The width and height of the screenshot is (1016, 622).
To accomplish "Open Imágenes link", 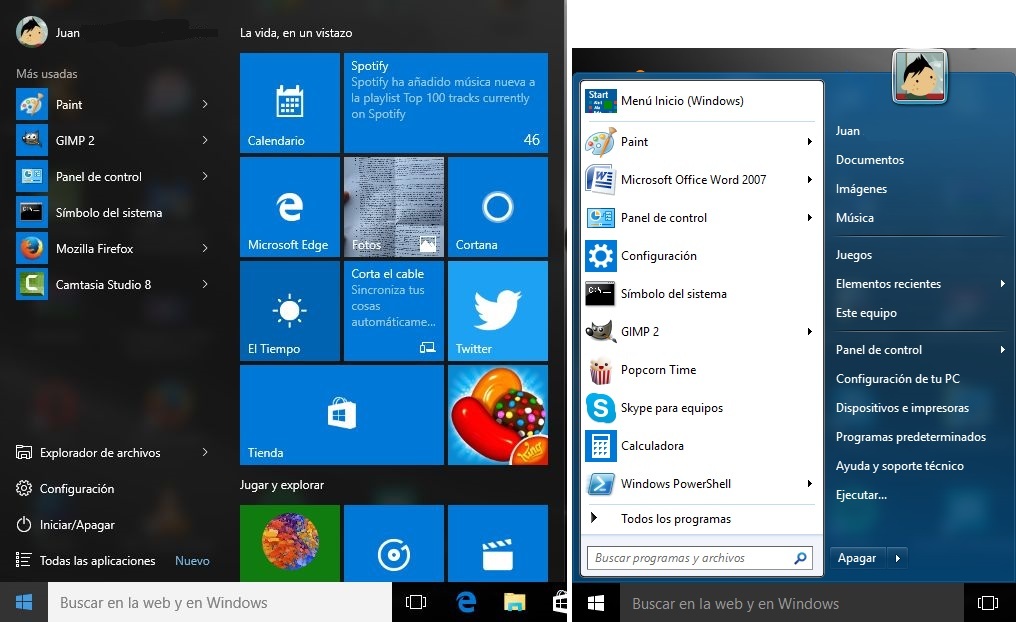I will click(861, 189).
